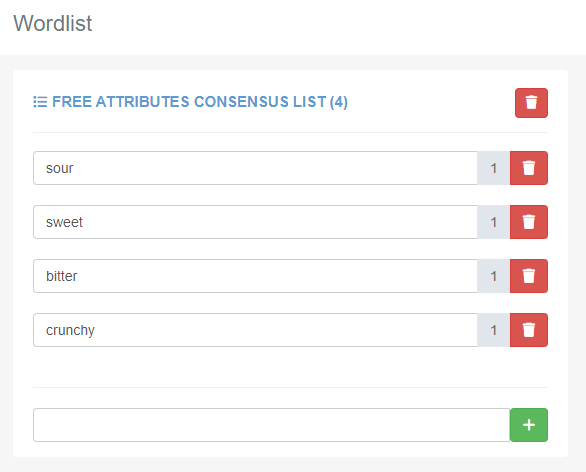
Task: Delete the entire consensus list
Action: tap(531, 103)
